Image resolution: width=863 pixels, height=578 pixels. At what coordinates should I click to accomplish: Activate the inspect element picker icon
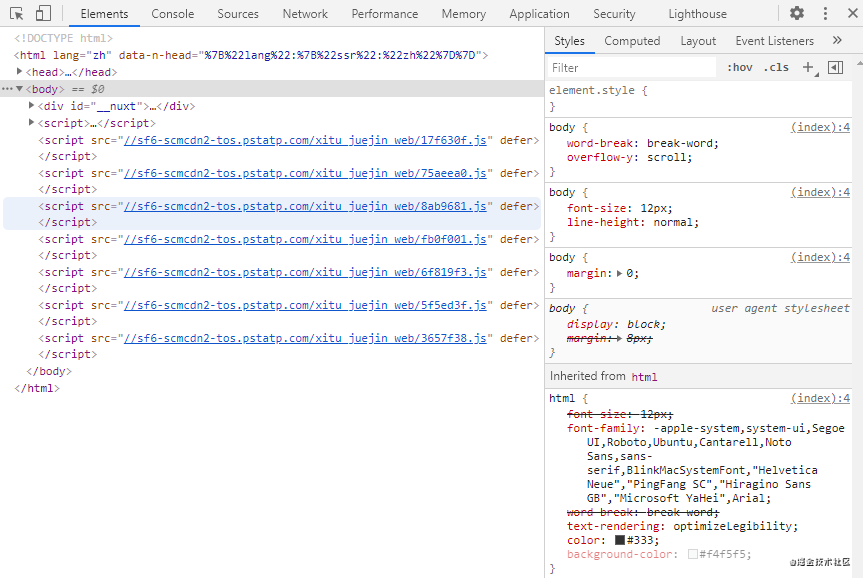click(x=17, y=13)
